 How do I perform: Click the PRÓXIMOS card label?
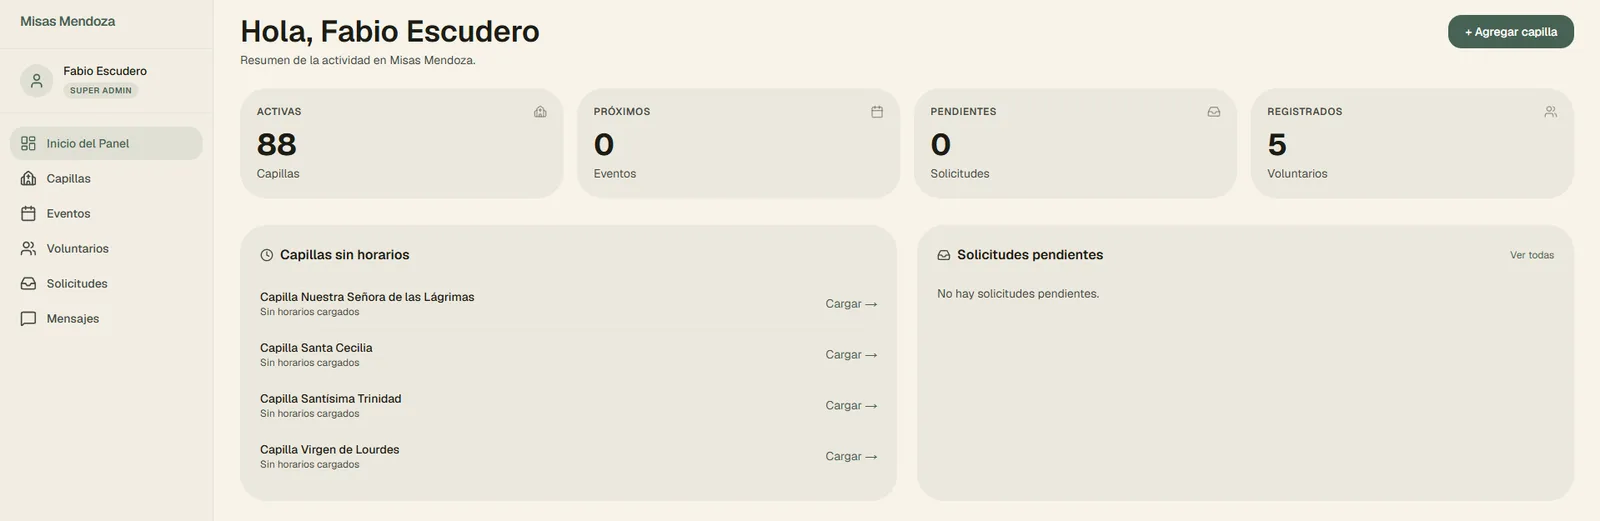(622, 112)
